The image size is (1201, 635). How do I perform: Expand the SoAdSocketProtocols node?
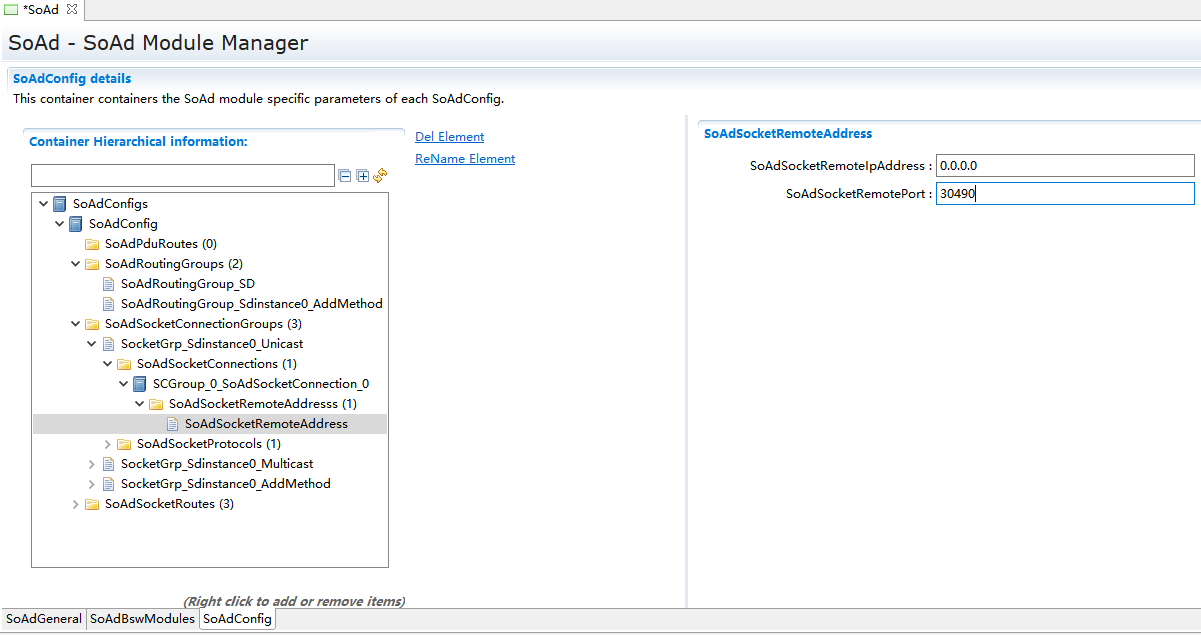pos(108,444)
